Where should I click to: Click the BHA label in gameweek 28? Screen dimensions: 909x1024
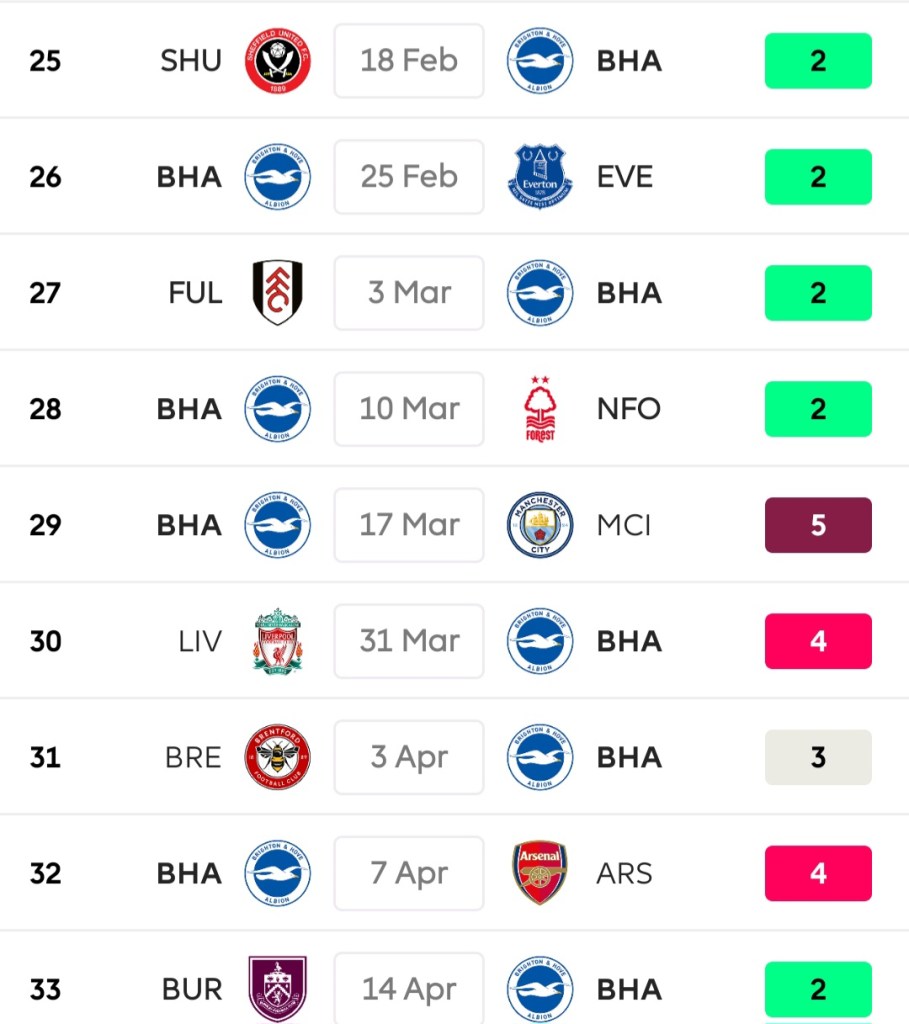189,409
